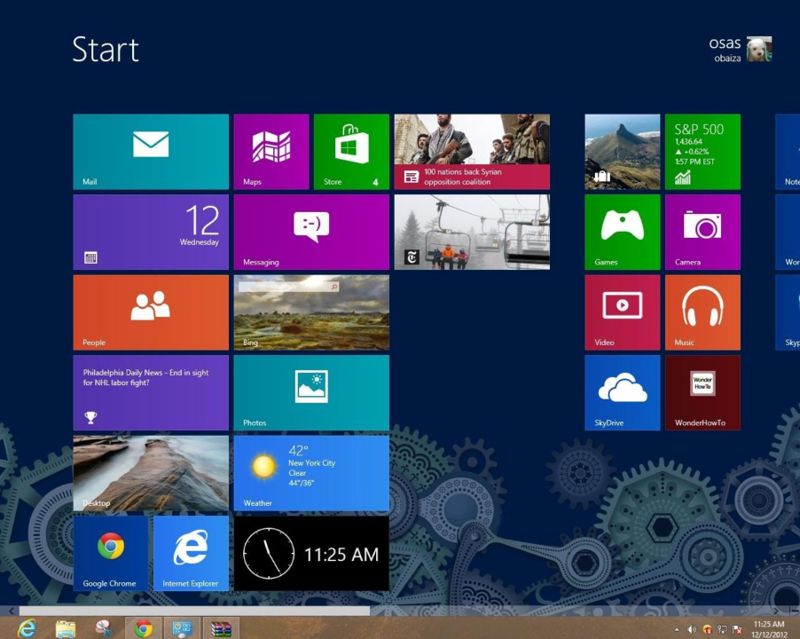Viewport: 800px width, 639px height.
Task: Open the Windows Store tile
Action: 351,150
